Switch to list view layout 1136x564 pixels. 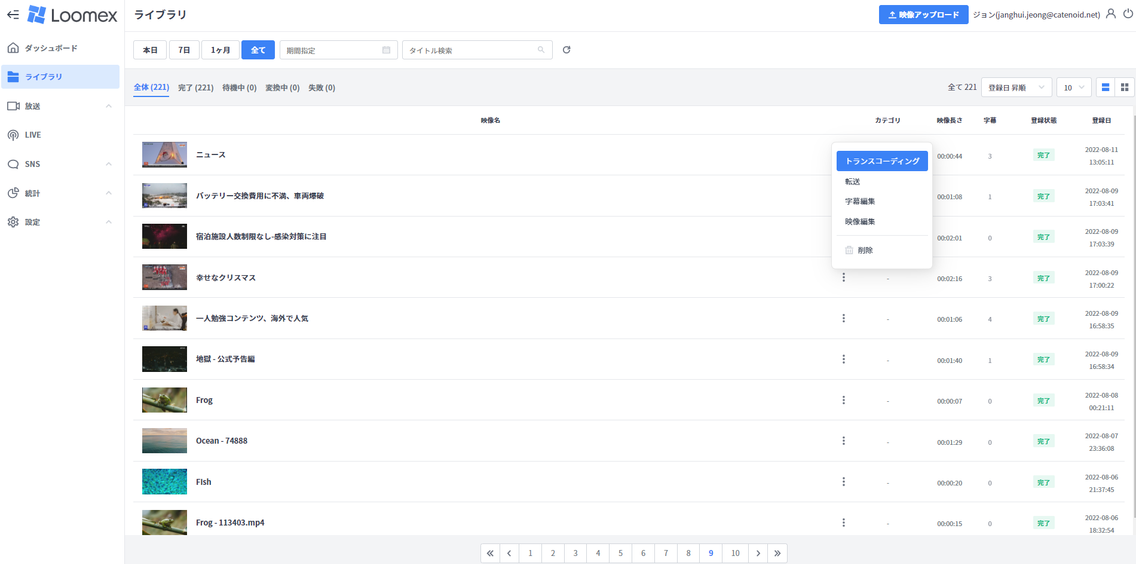(1105, 88)
